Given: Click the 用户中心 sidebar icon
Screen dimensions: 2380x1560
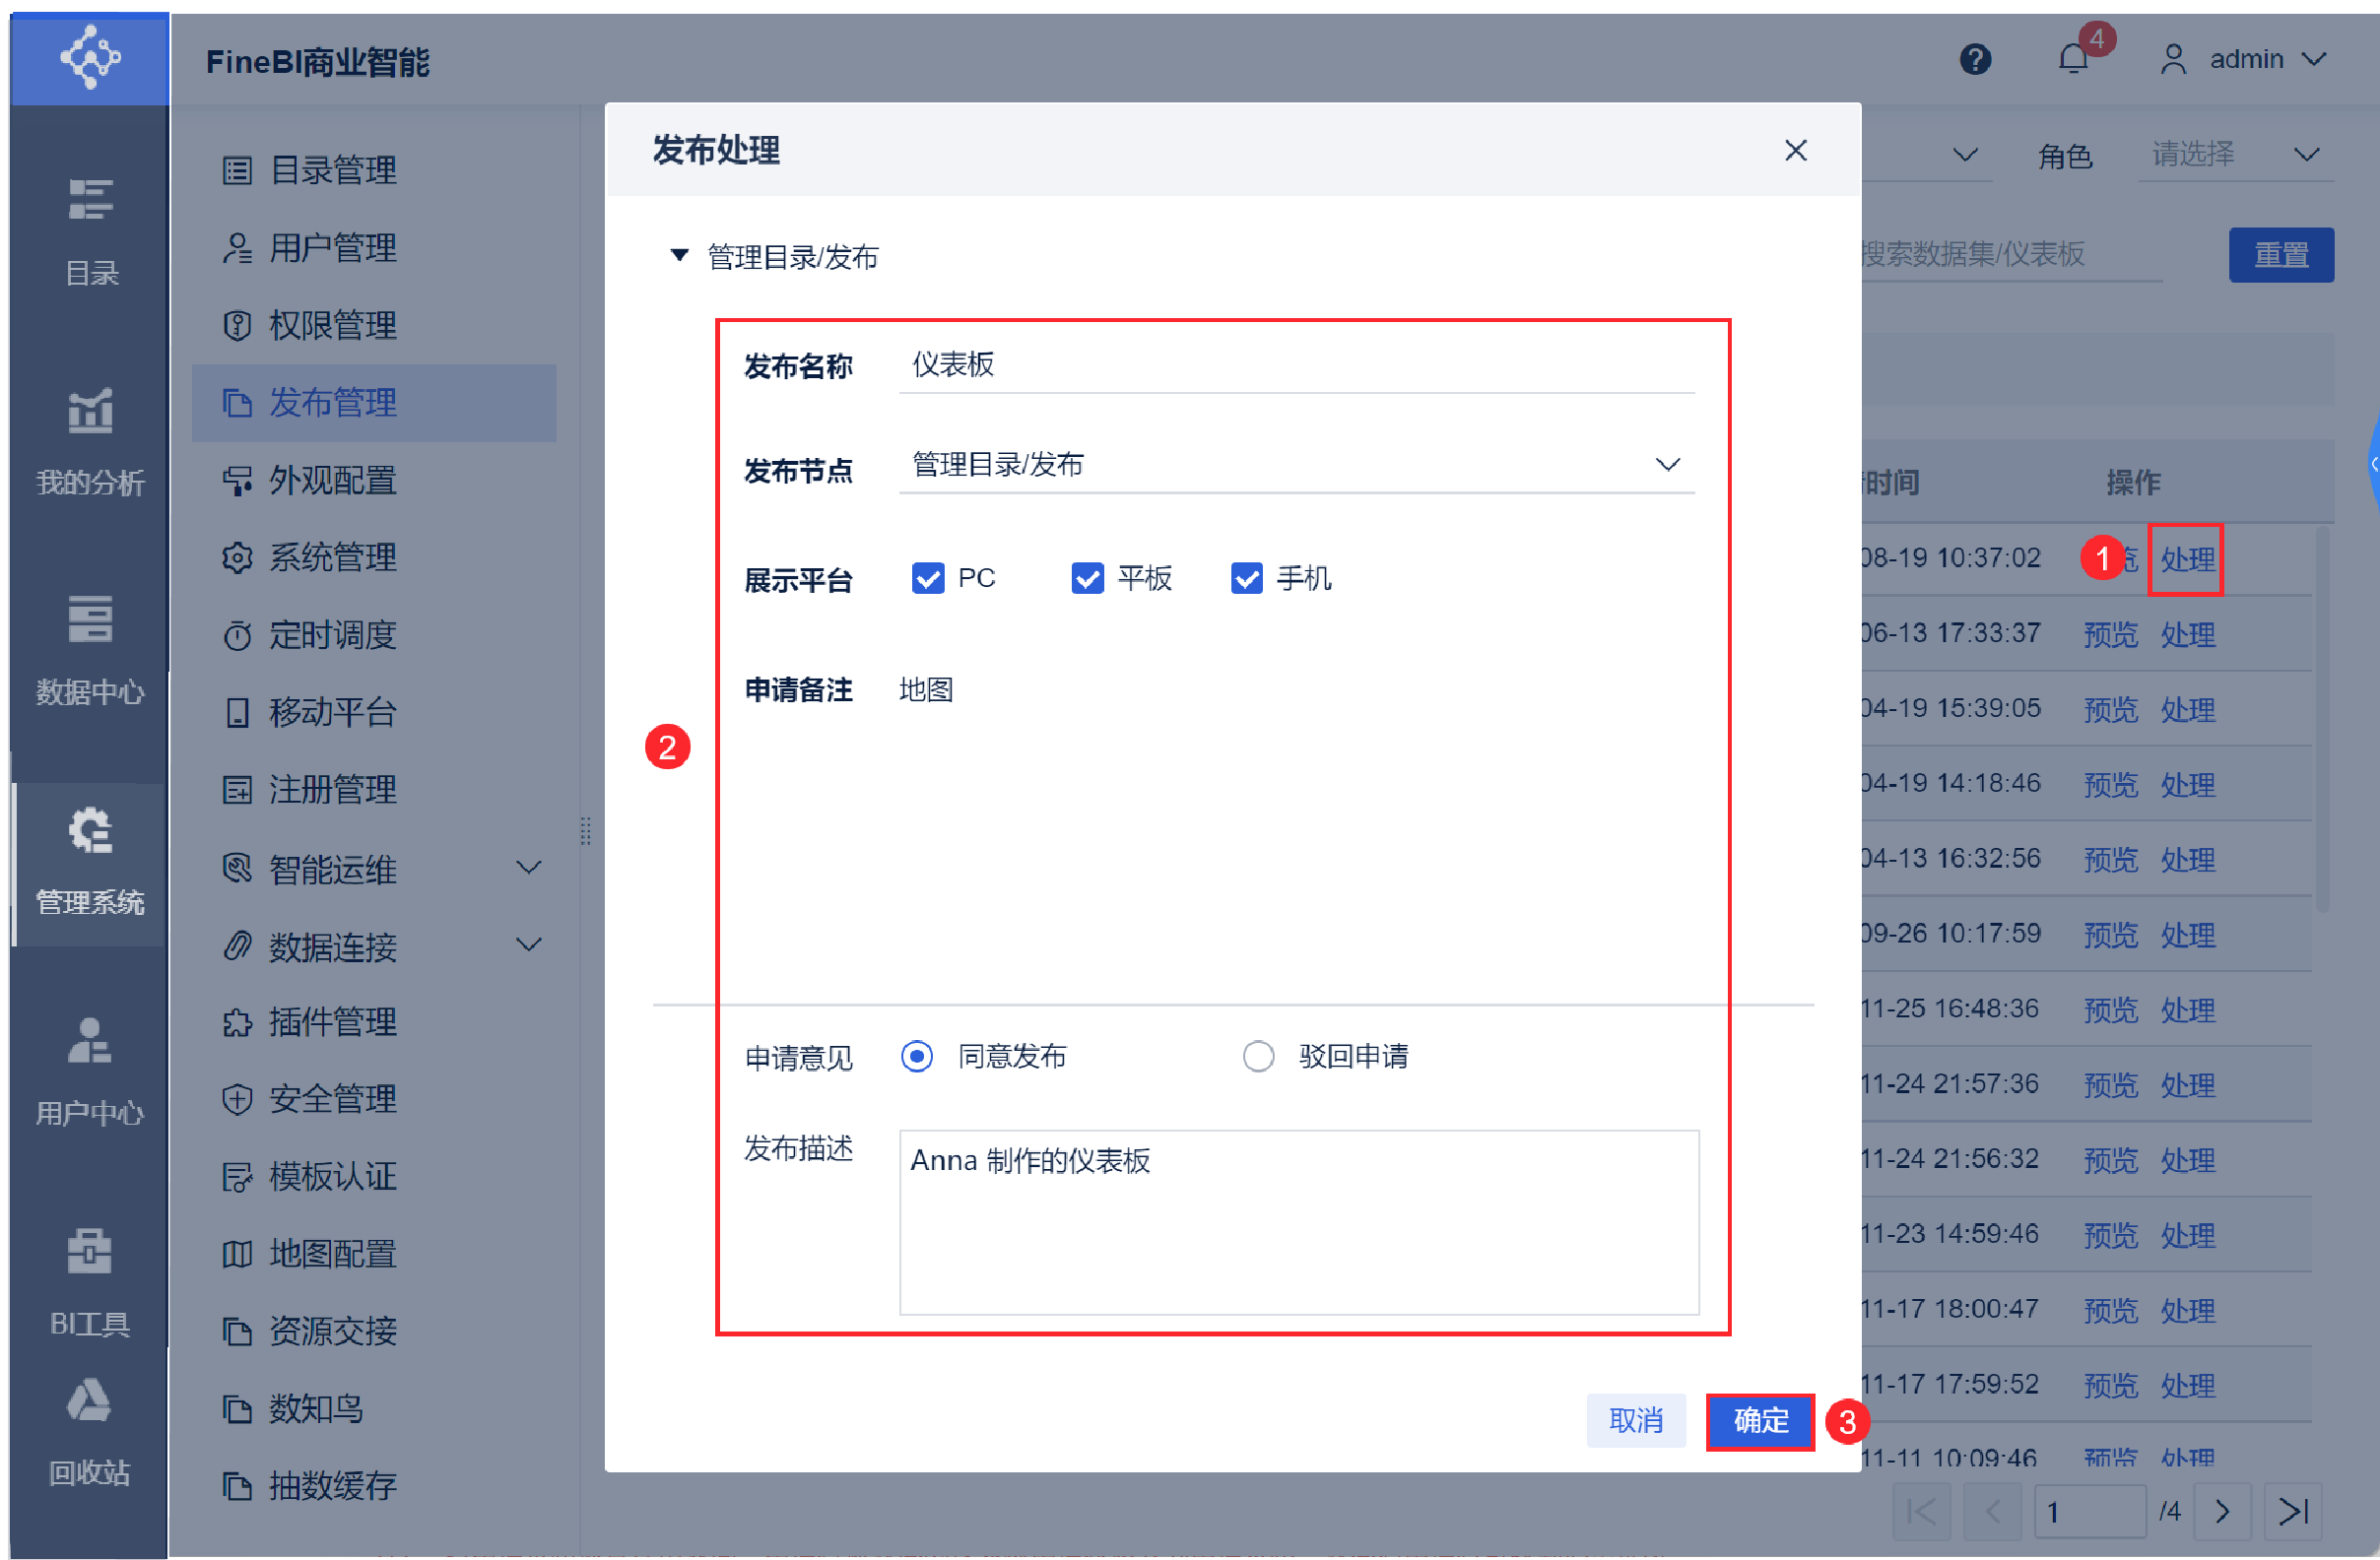Looking at the screenshot, I should click(x=90, y=1042).
